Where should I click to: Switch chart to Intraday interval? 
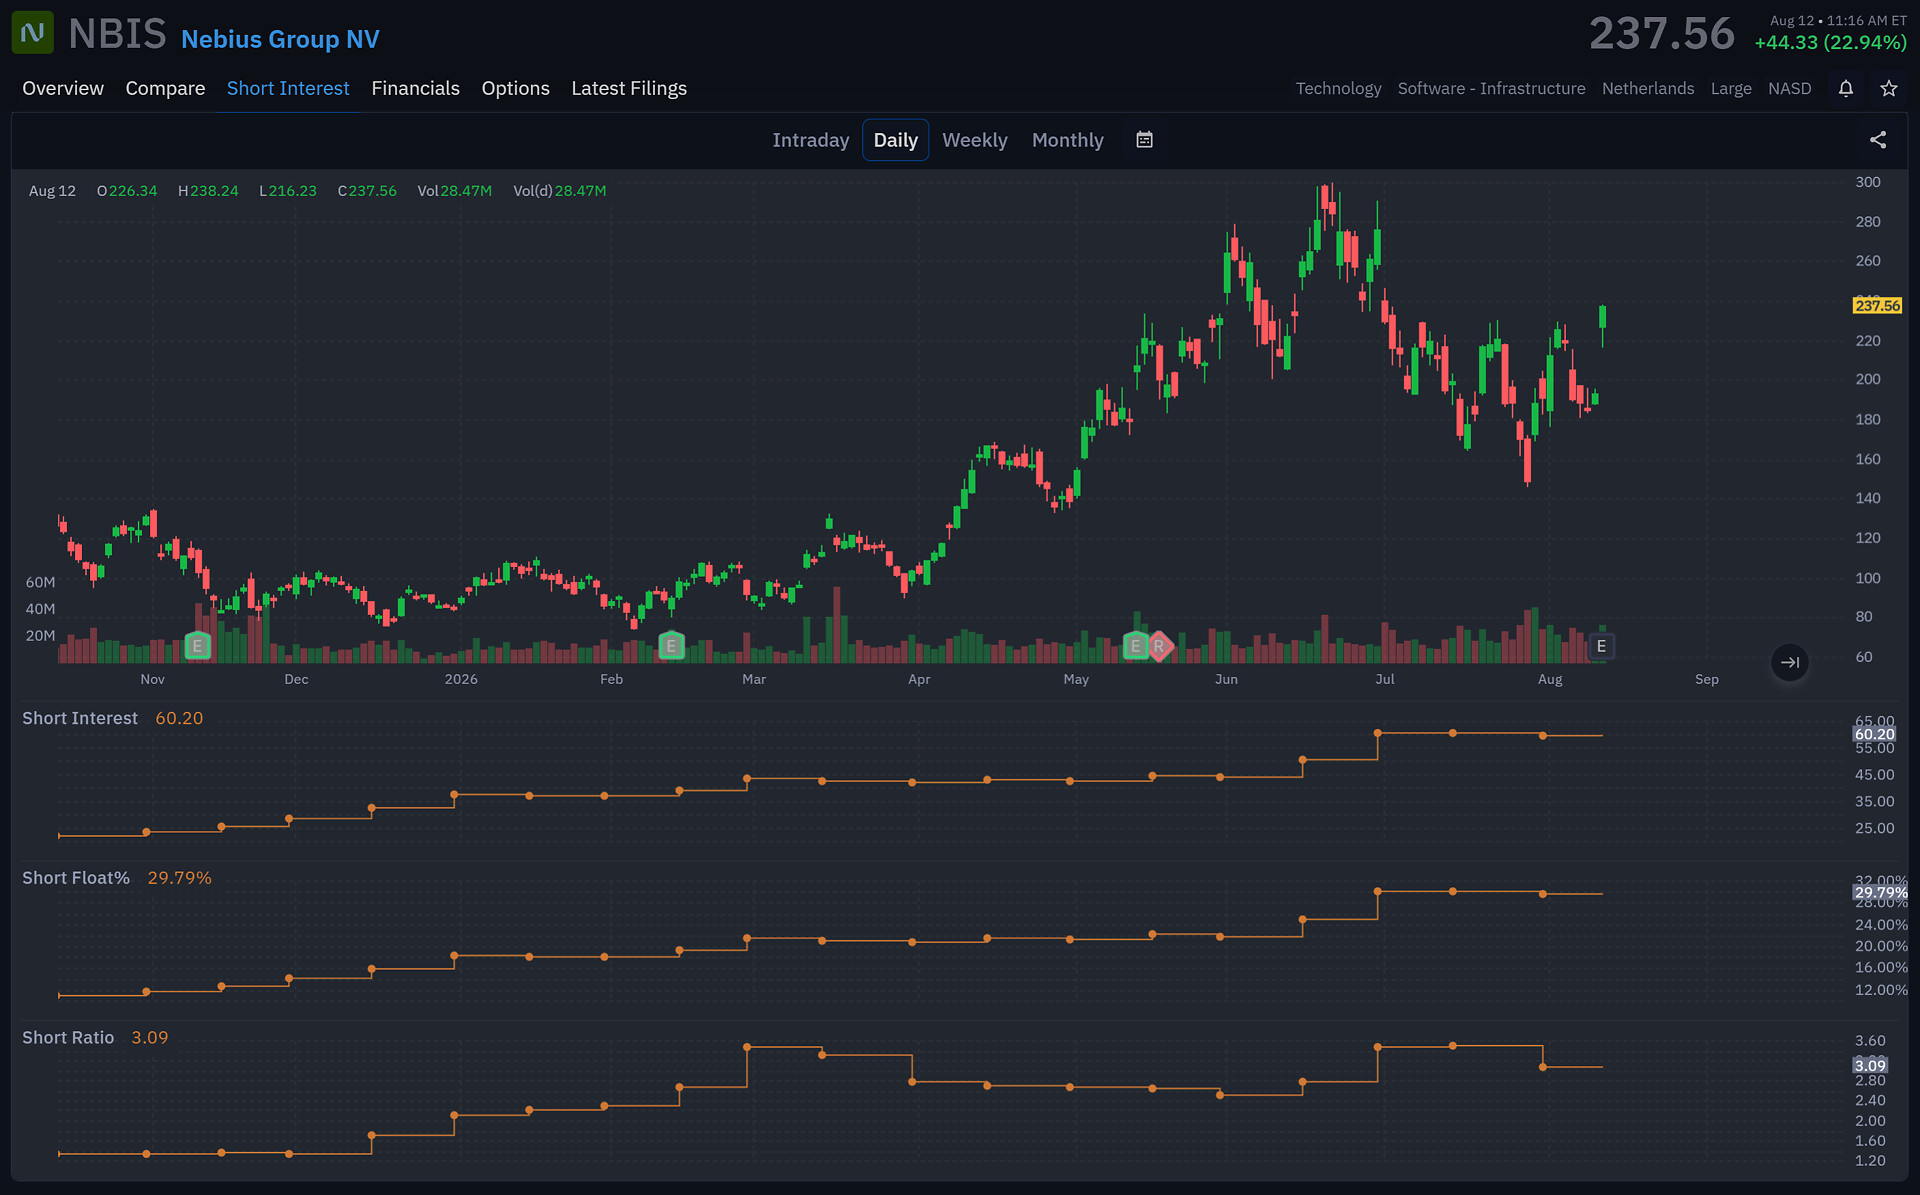pyautogui.click(x=810, y=140)
